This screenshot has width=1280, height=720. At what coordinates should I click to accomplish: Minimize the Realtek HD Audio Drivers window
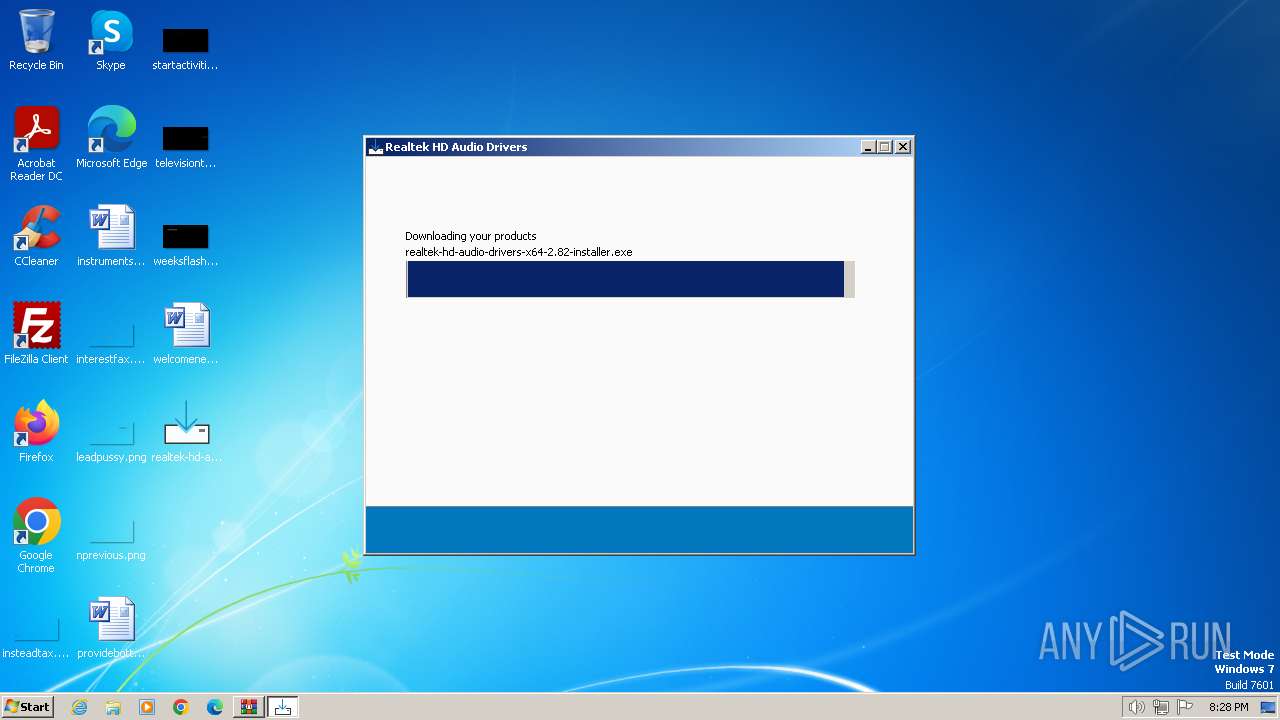point(868,147)
